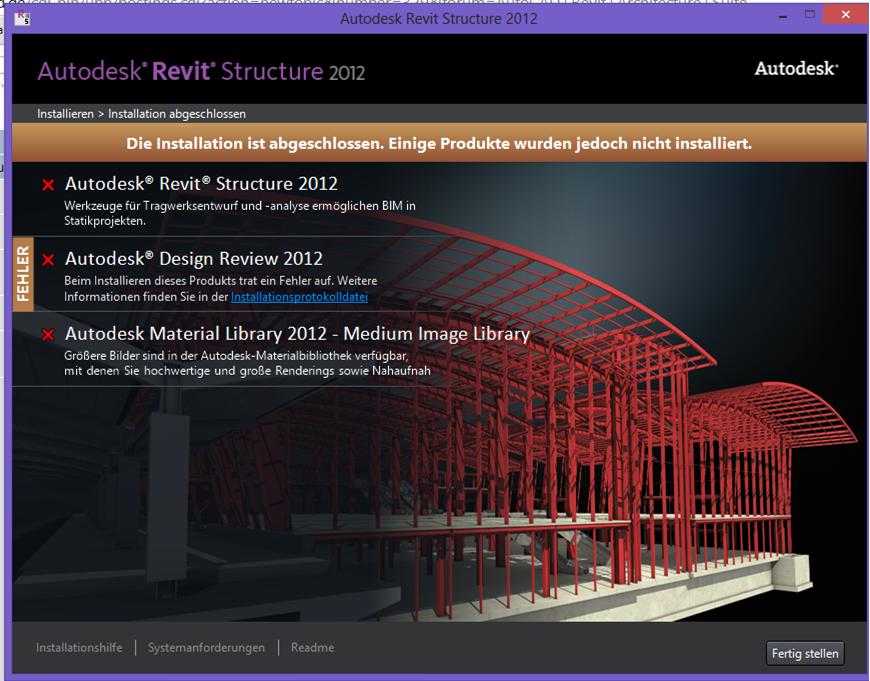The height and width of the screenshot is (681, 870).
Task: Click Installieren breadcrumb text
Action: point(65,114)
